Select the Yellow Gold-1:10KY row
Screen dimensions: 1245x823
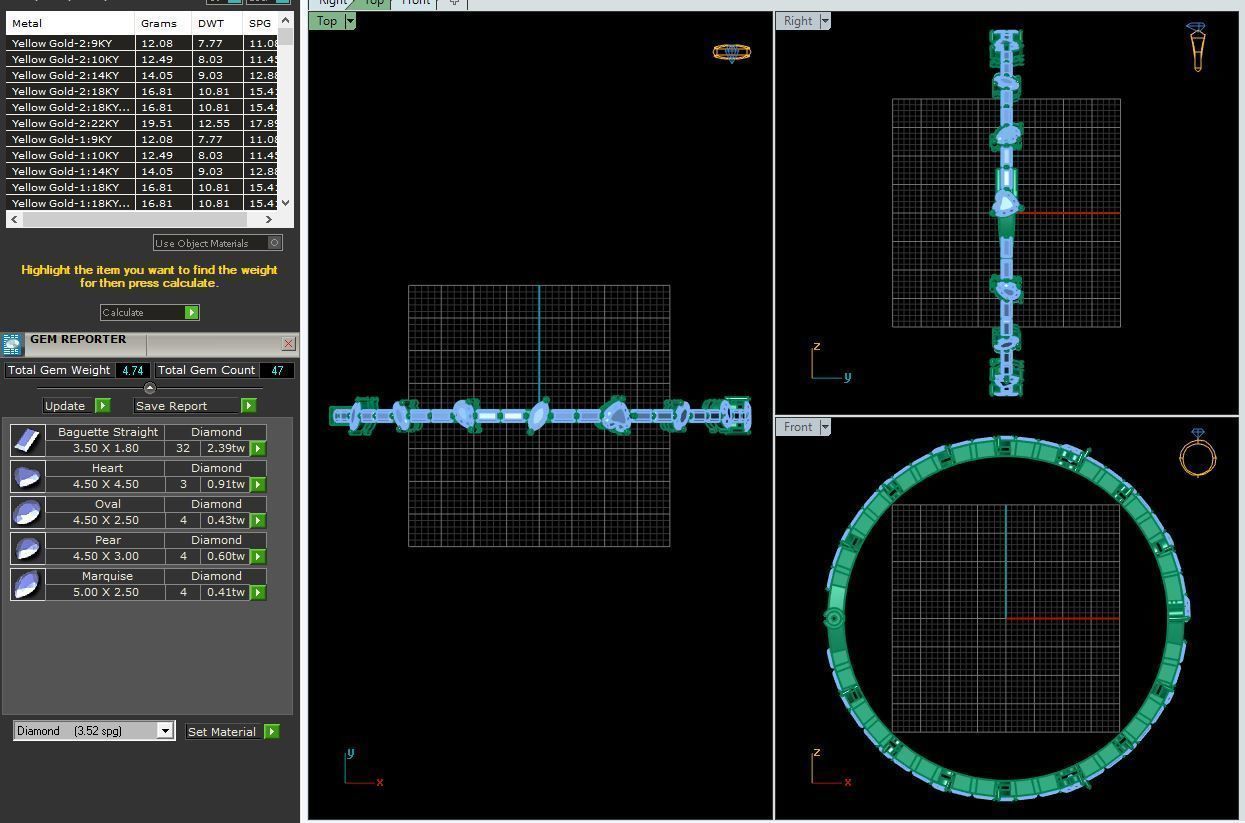(142, 155)
